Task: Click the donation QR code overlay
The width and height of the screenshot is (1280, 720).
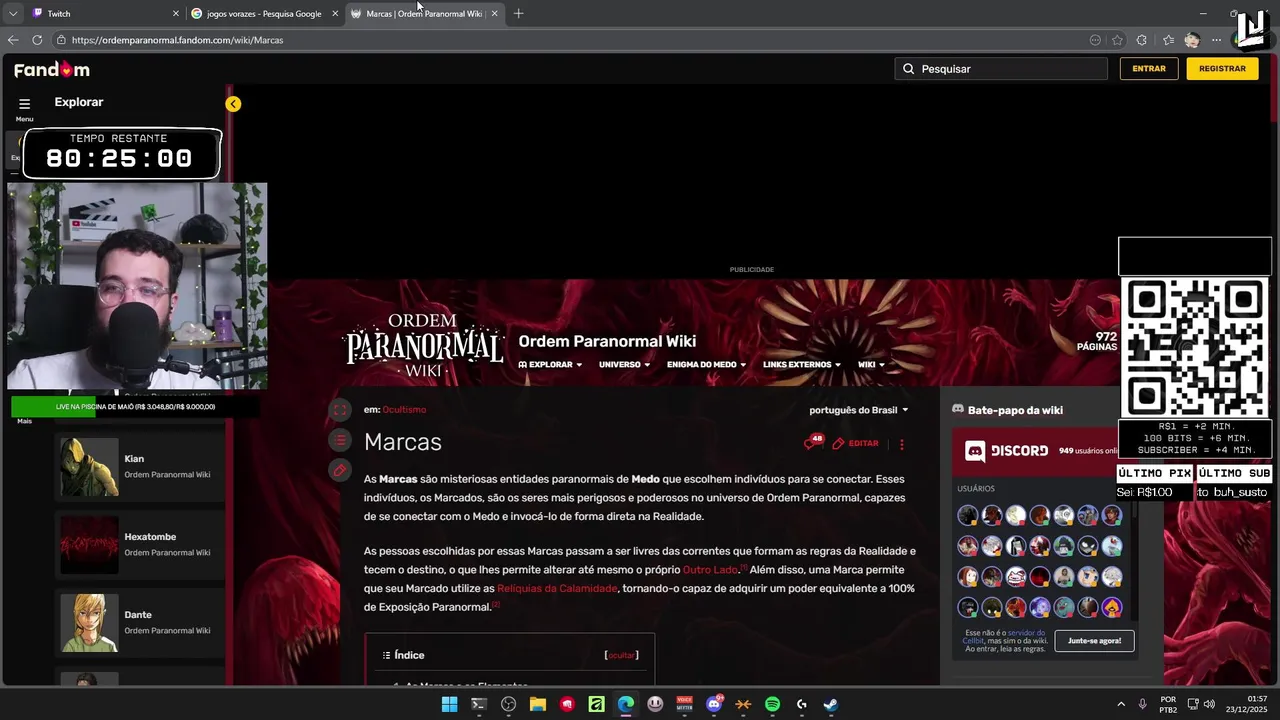Action: tap(1195, 347)
